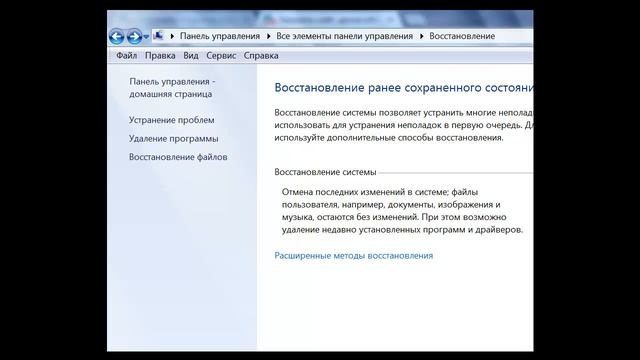Open Восстановление файлов sidebar link
The height and width of the screenshot is (360, 640).
click(178, 157)
